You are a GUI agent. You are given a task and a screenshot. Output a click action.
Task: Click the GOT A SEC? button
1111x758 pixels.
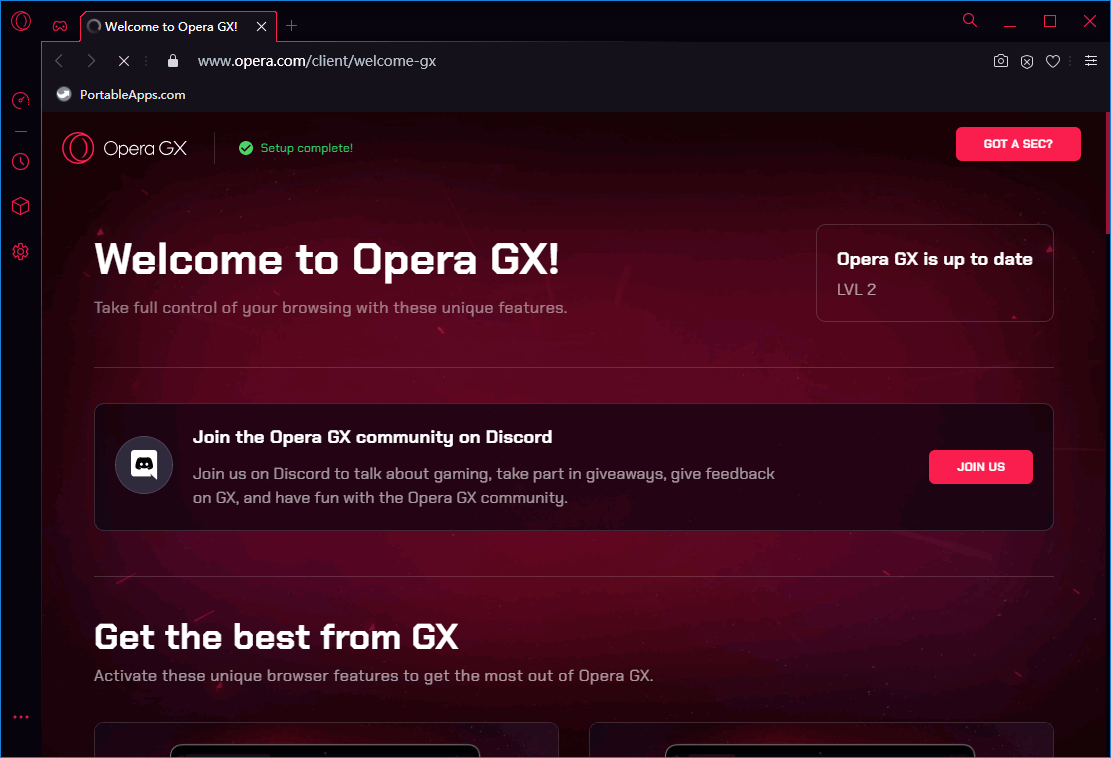point(1017,144)
